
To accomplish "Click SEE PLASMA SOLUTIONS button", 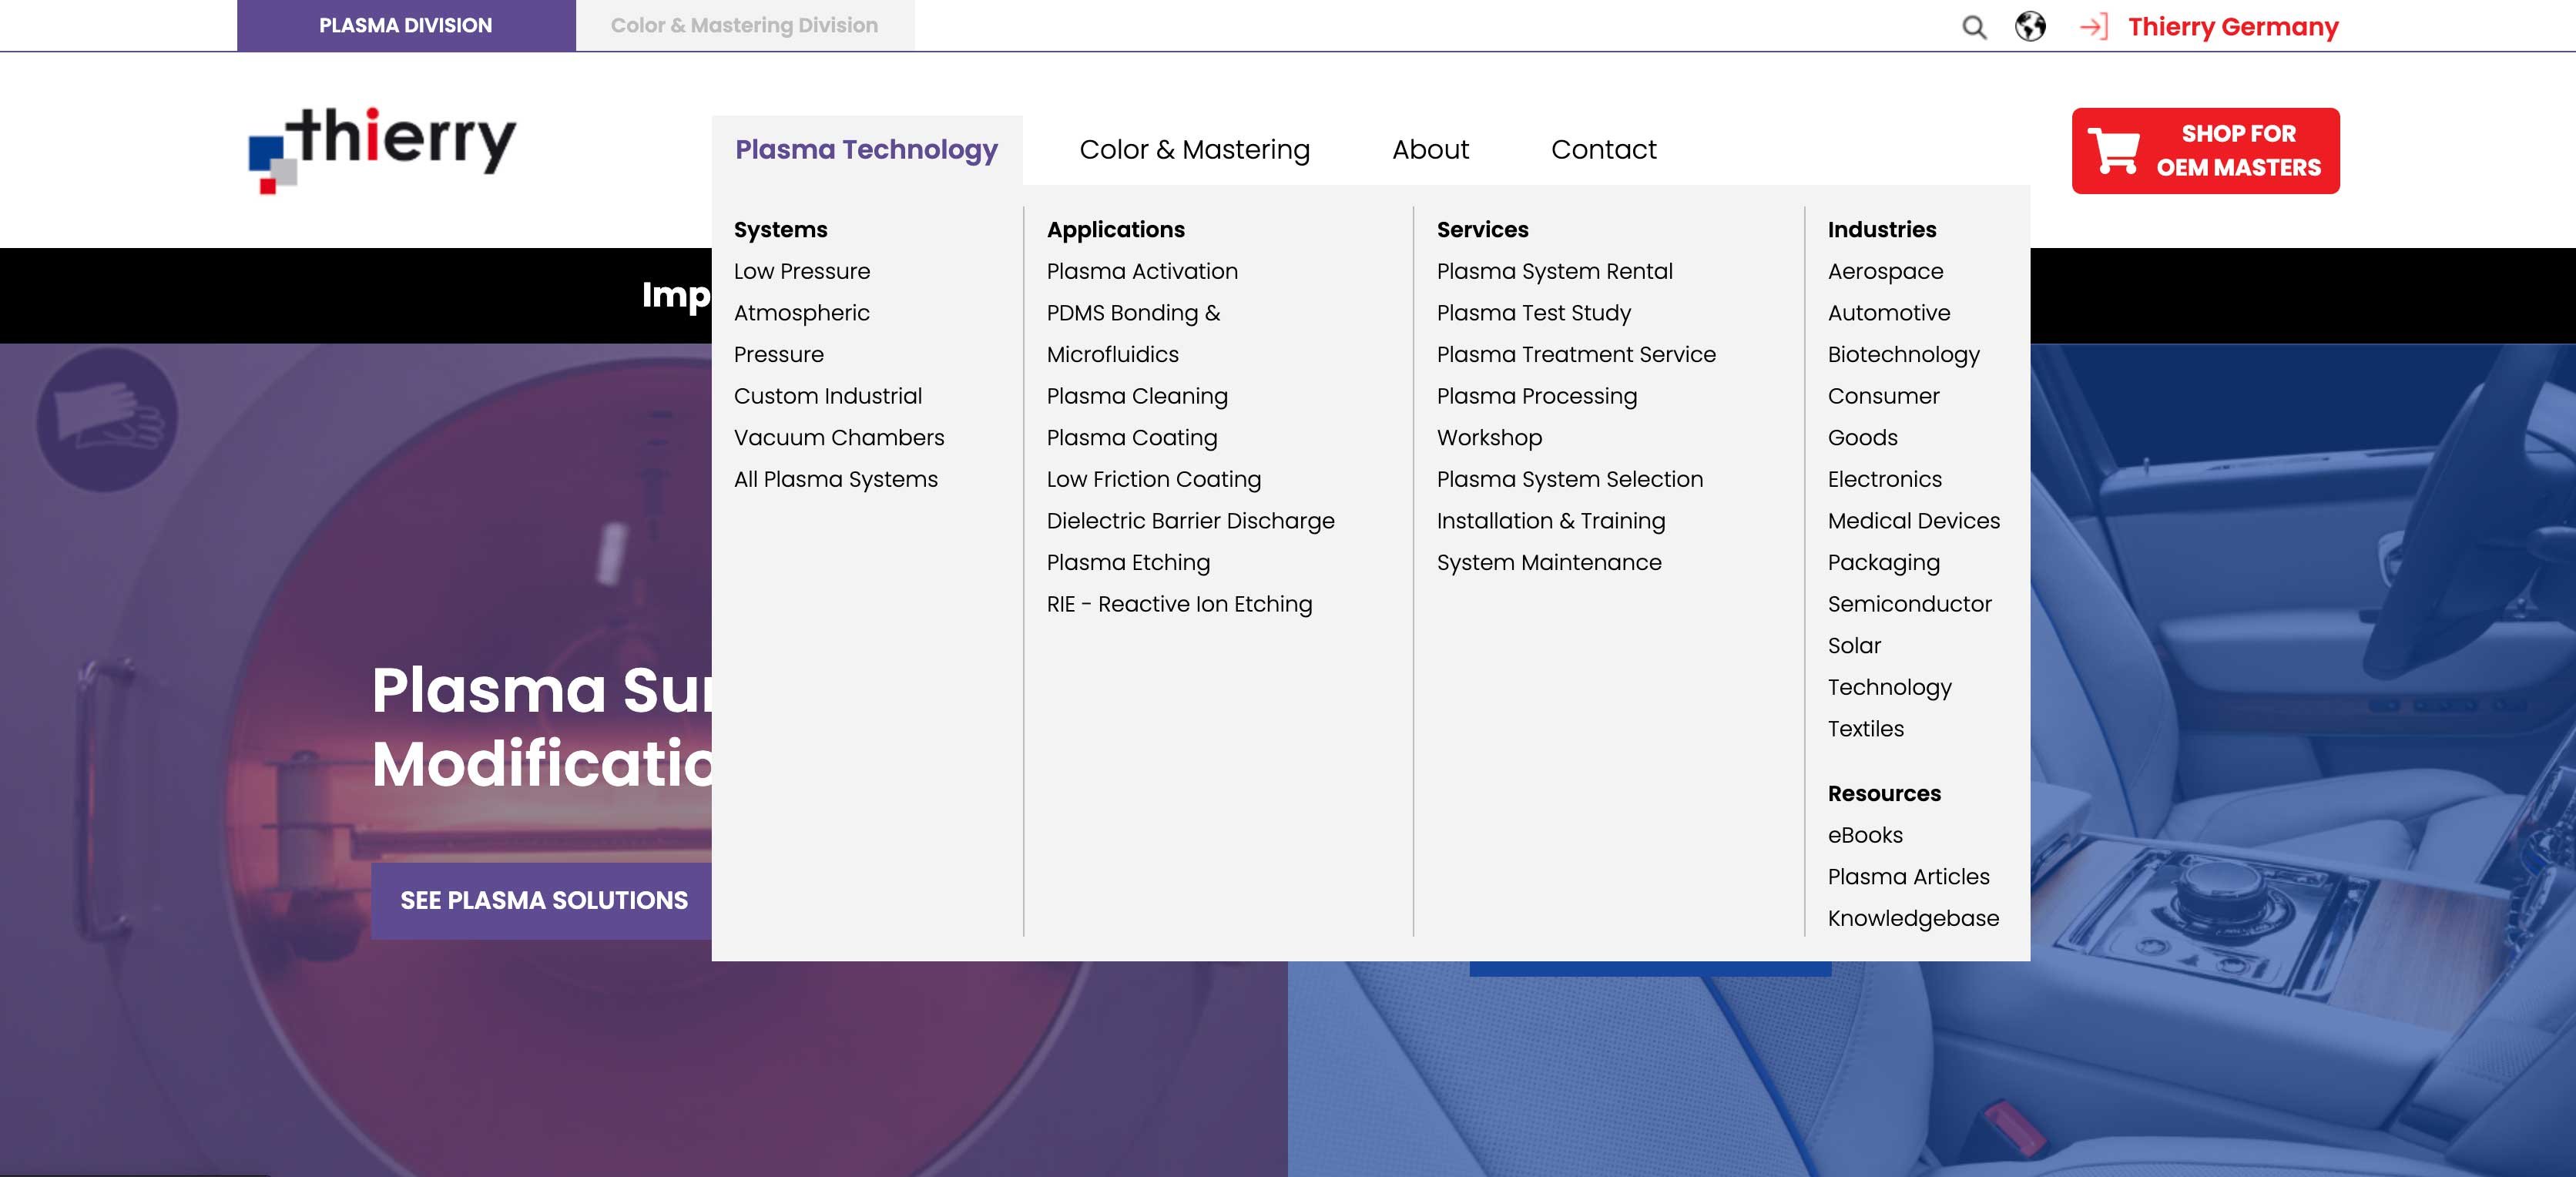I will [x=544, y=900].
